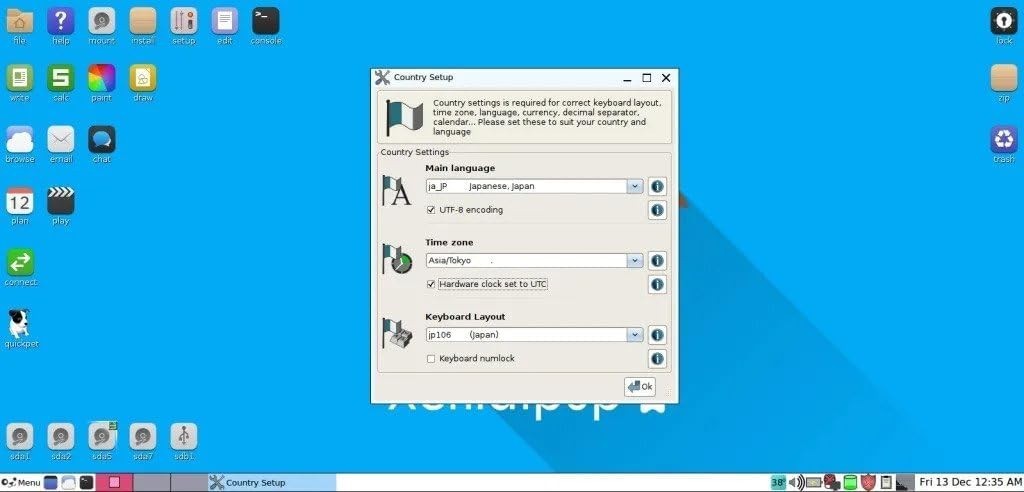Maximize the Country Setup window
This screenshot has width=1024, height=492.
[x=647, y=78]
